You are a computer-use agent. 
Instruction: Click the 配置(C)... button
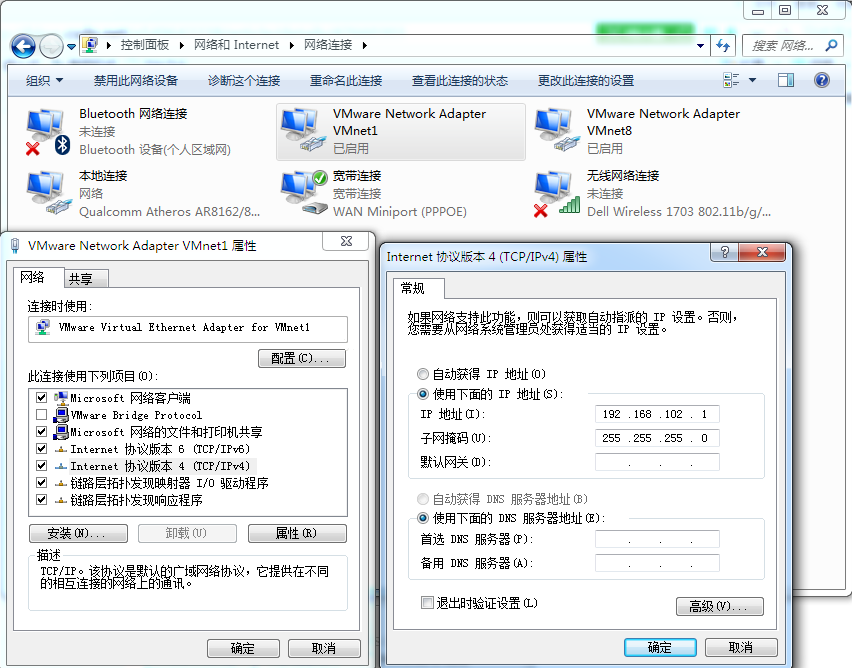pyautogui.click(x=302, y=359)
